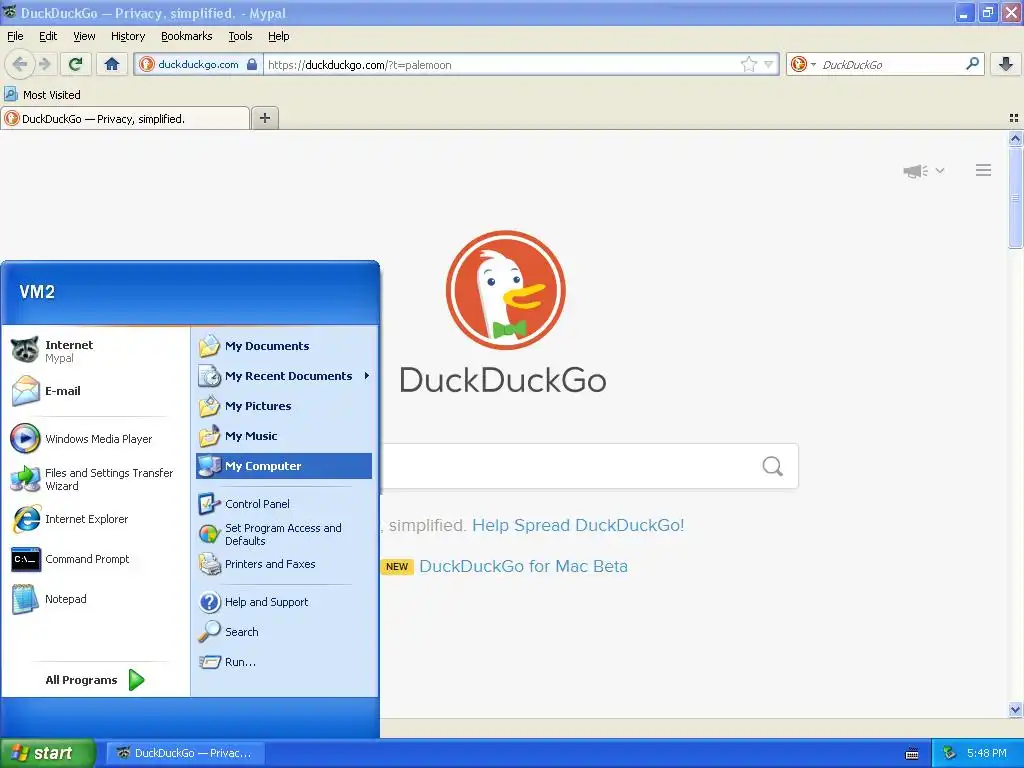The image size is (1024, 768).
Task: Open the downloads arrow button
Action: [1006, 64]
